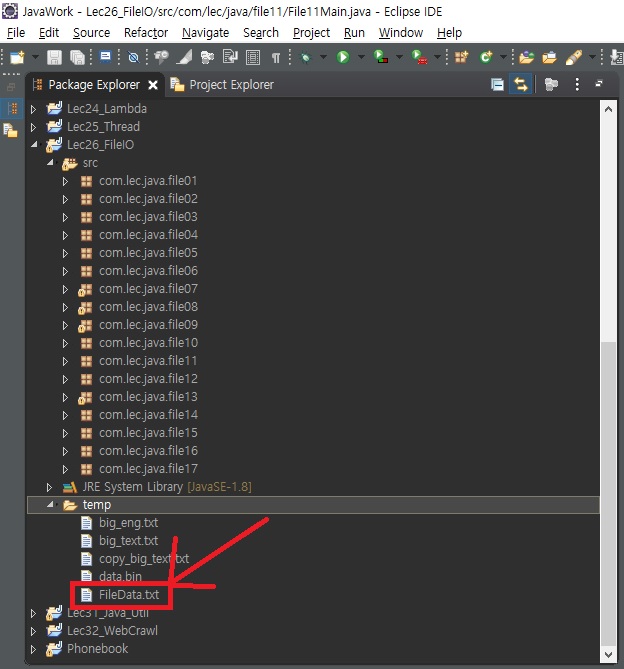624x669 pixels.
Task: Select big_eng.txt file
Action: click(128, 523)
